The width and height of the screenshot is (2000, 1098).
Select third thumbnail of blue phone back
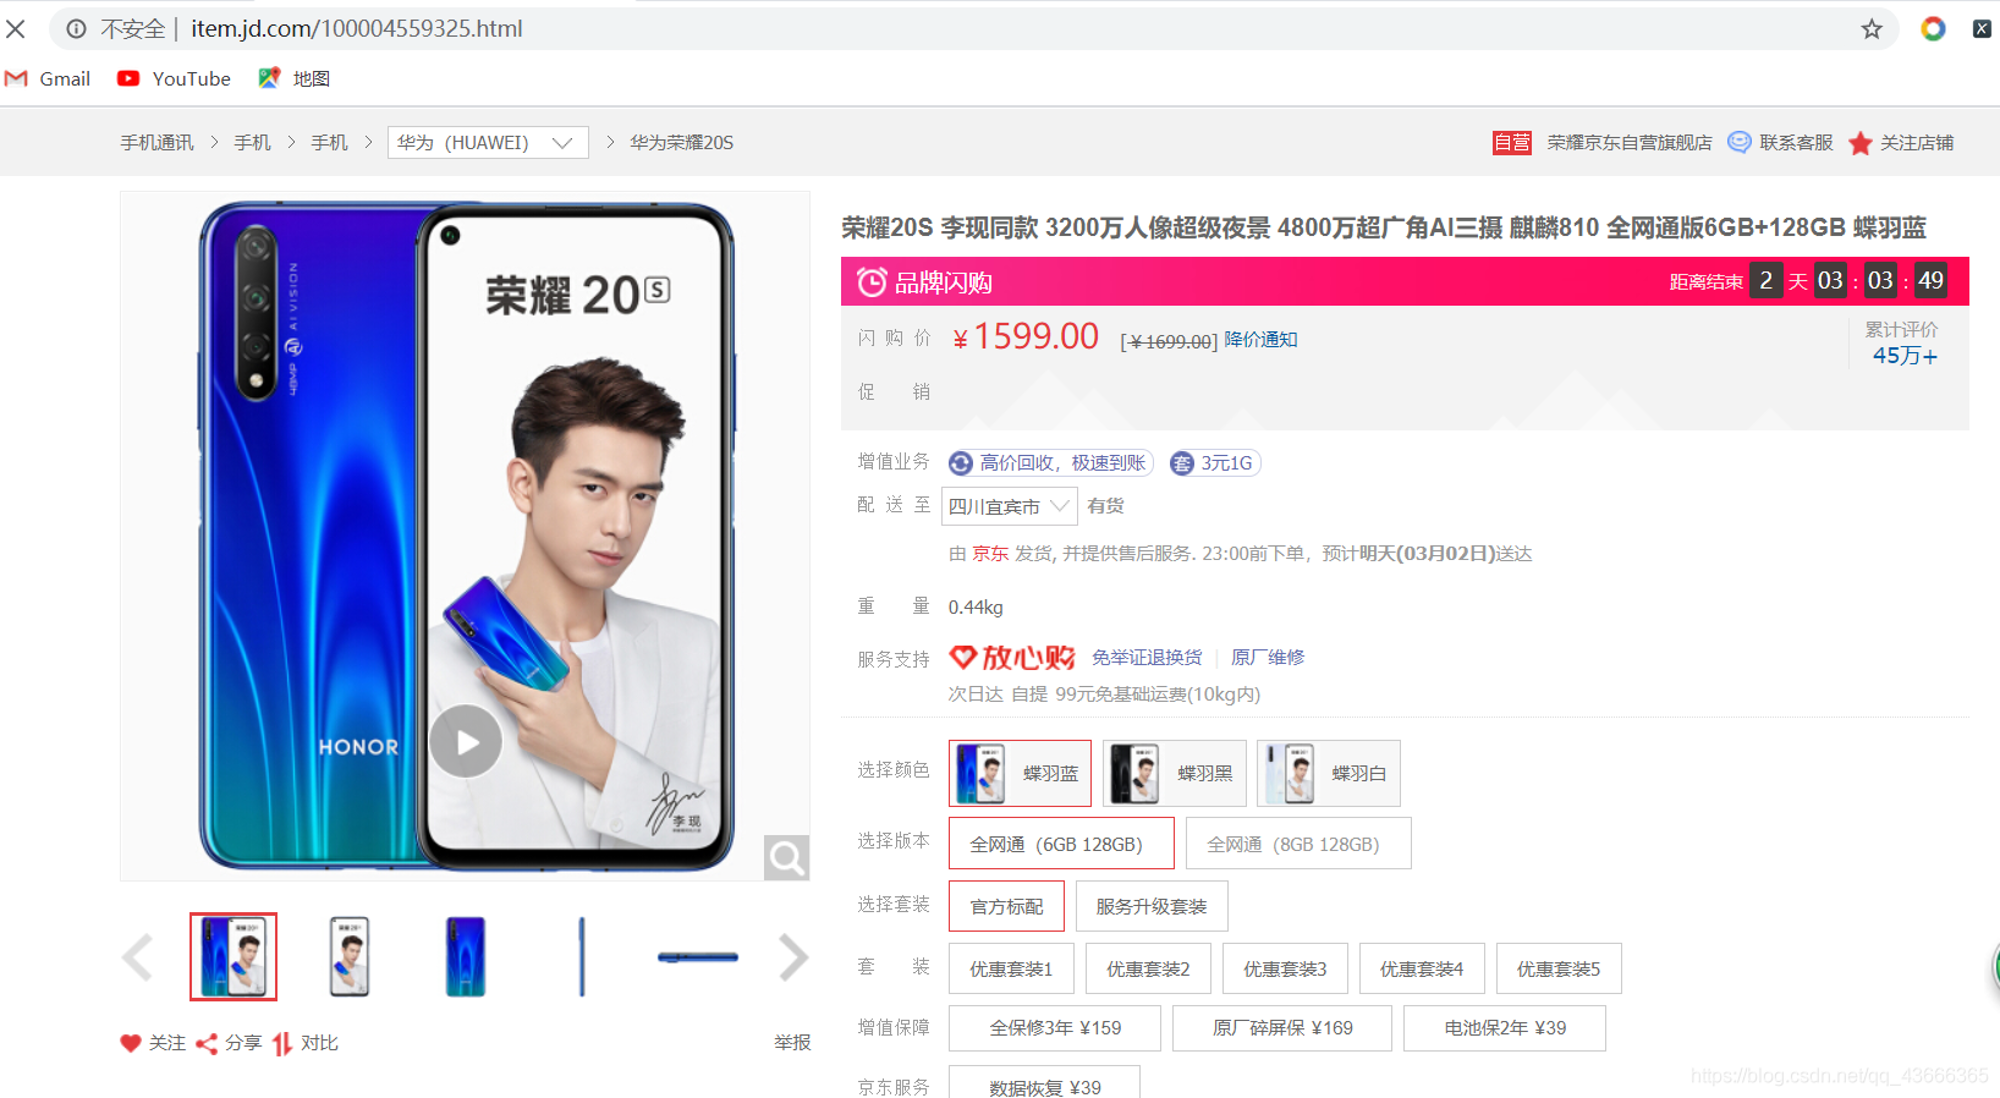465,957
